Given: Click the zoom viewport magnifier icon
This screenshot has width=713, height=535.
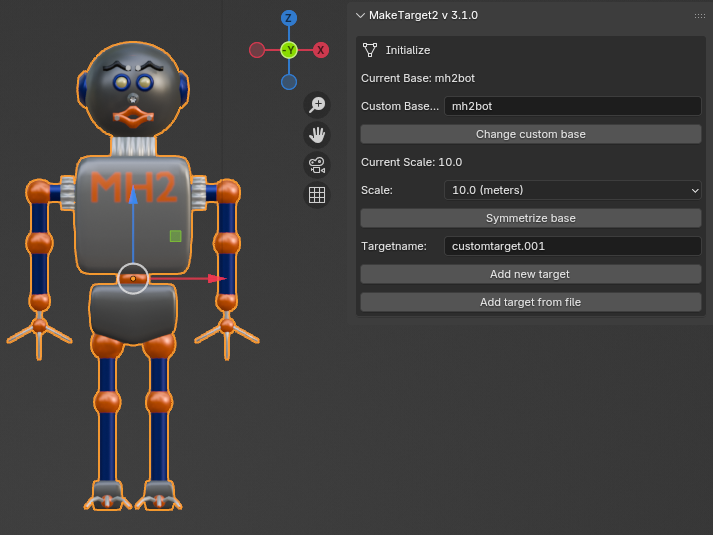Looking at the screenshot, I should pos(317,105).
